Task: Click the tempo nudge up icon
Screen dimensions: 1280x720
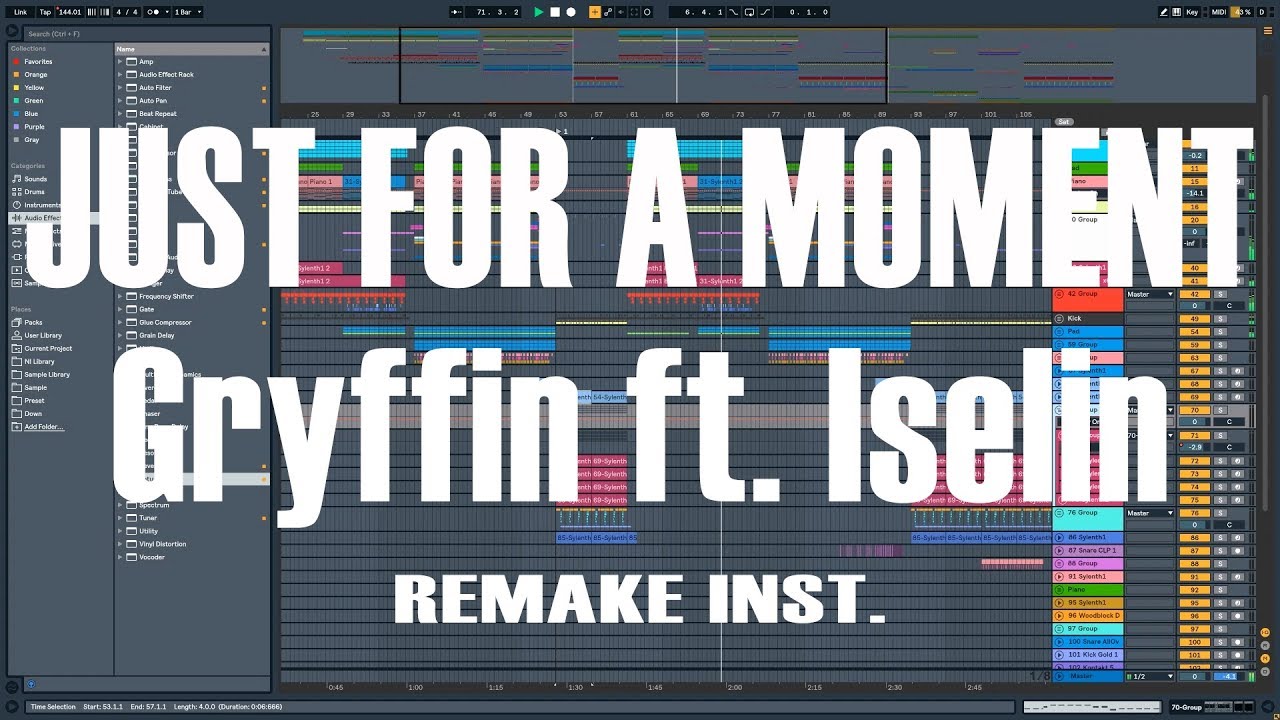Action: click(104, 12)
